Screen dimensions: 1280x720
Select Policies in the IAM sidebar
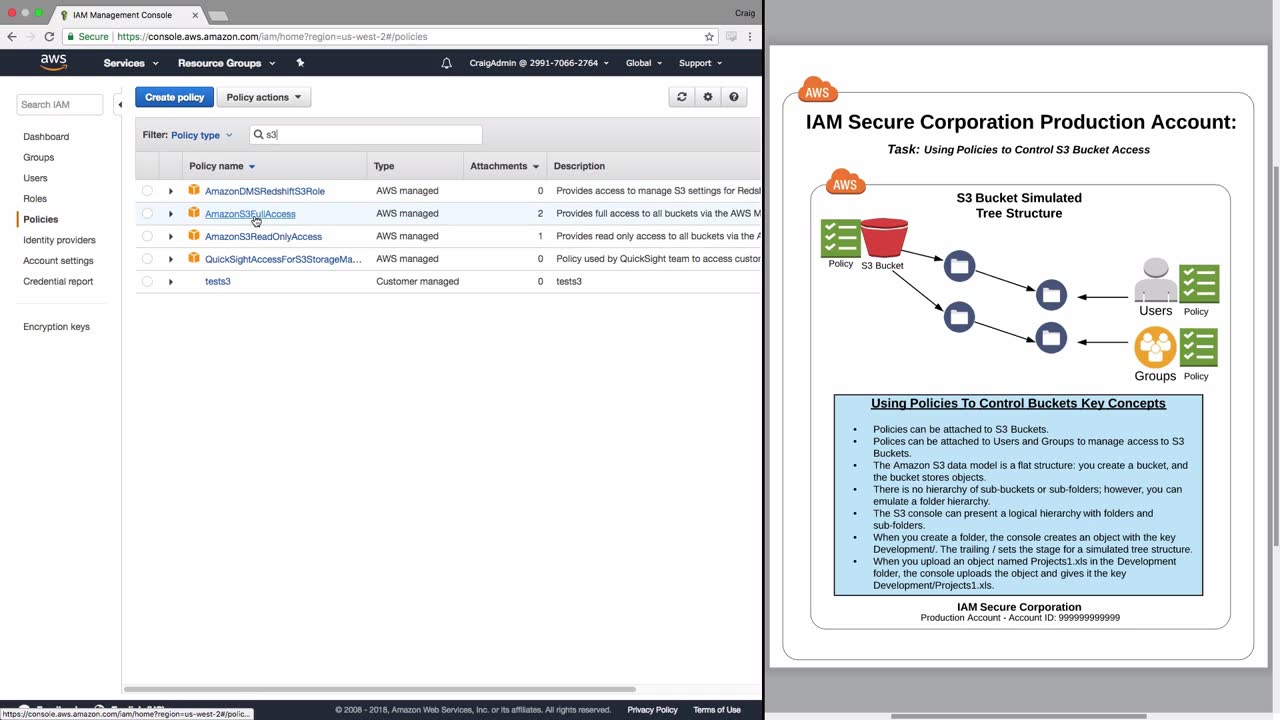(x=41, y=219)
